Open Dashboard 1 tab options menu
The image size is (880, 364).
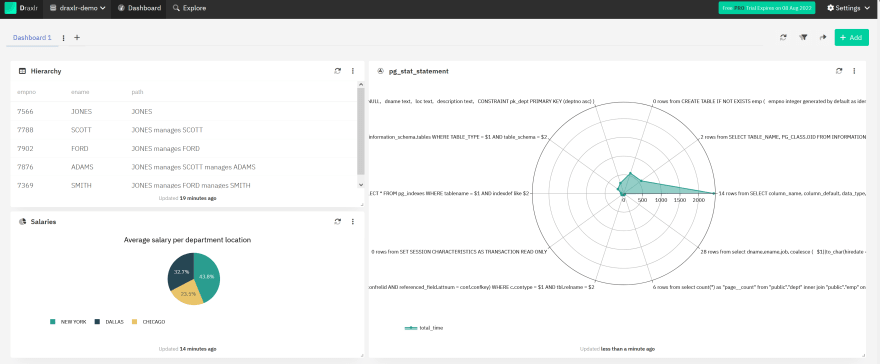63,38
